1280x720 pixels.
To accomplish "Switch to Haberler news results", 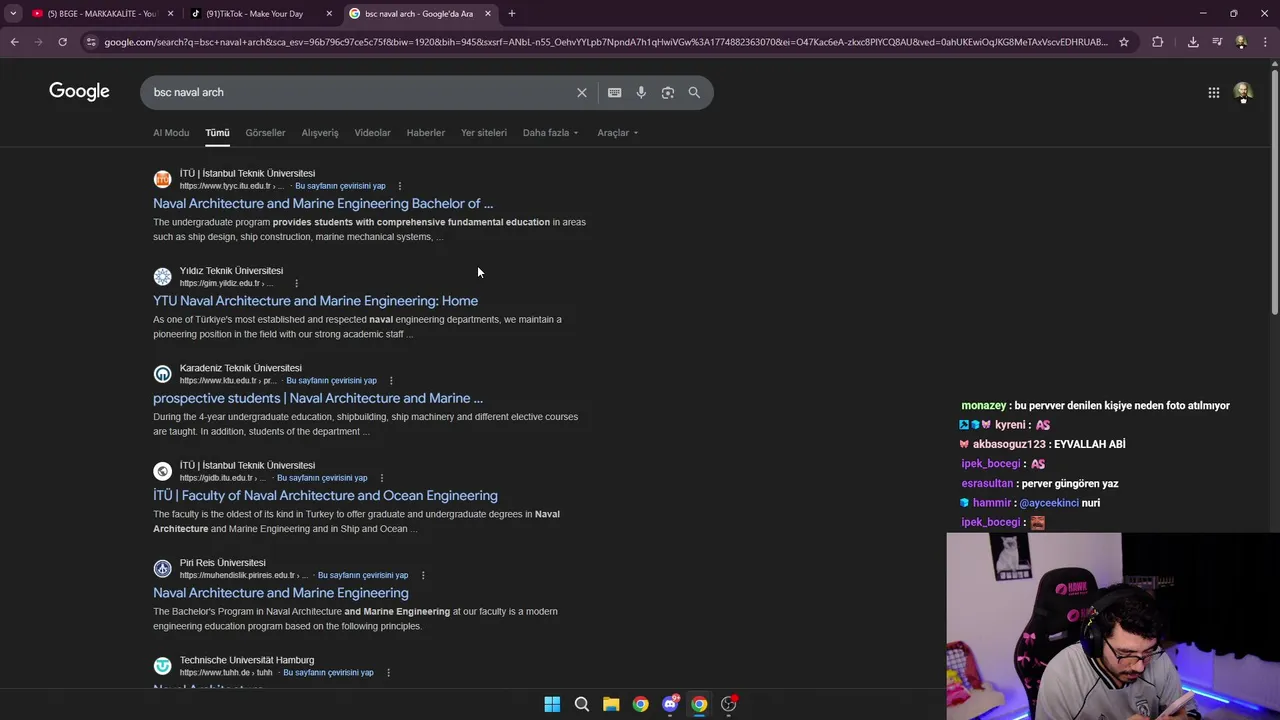I will tap(425, 133).
